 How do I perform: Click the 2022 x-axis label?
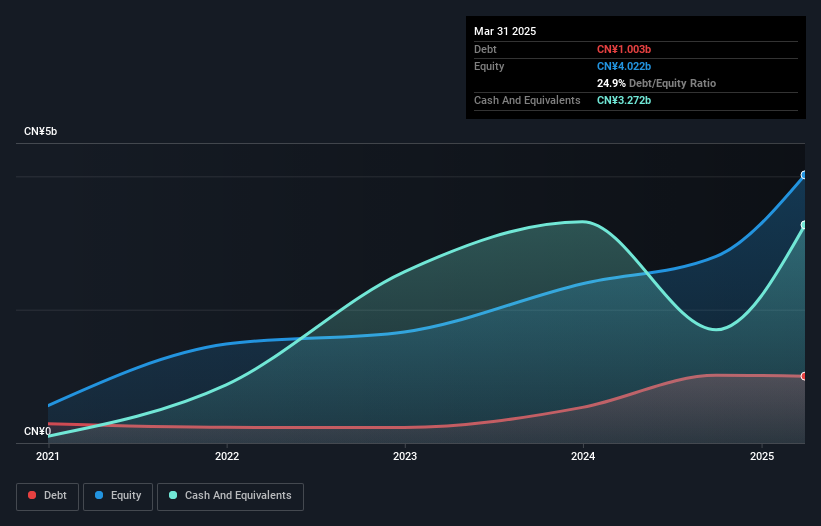pos(227,456)
